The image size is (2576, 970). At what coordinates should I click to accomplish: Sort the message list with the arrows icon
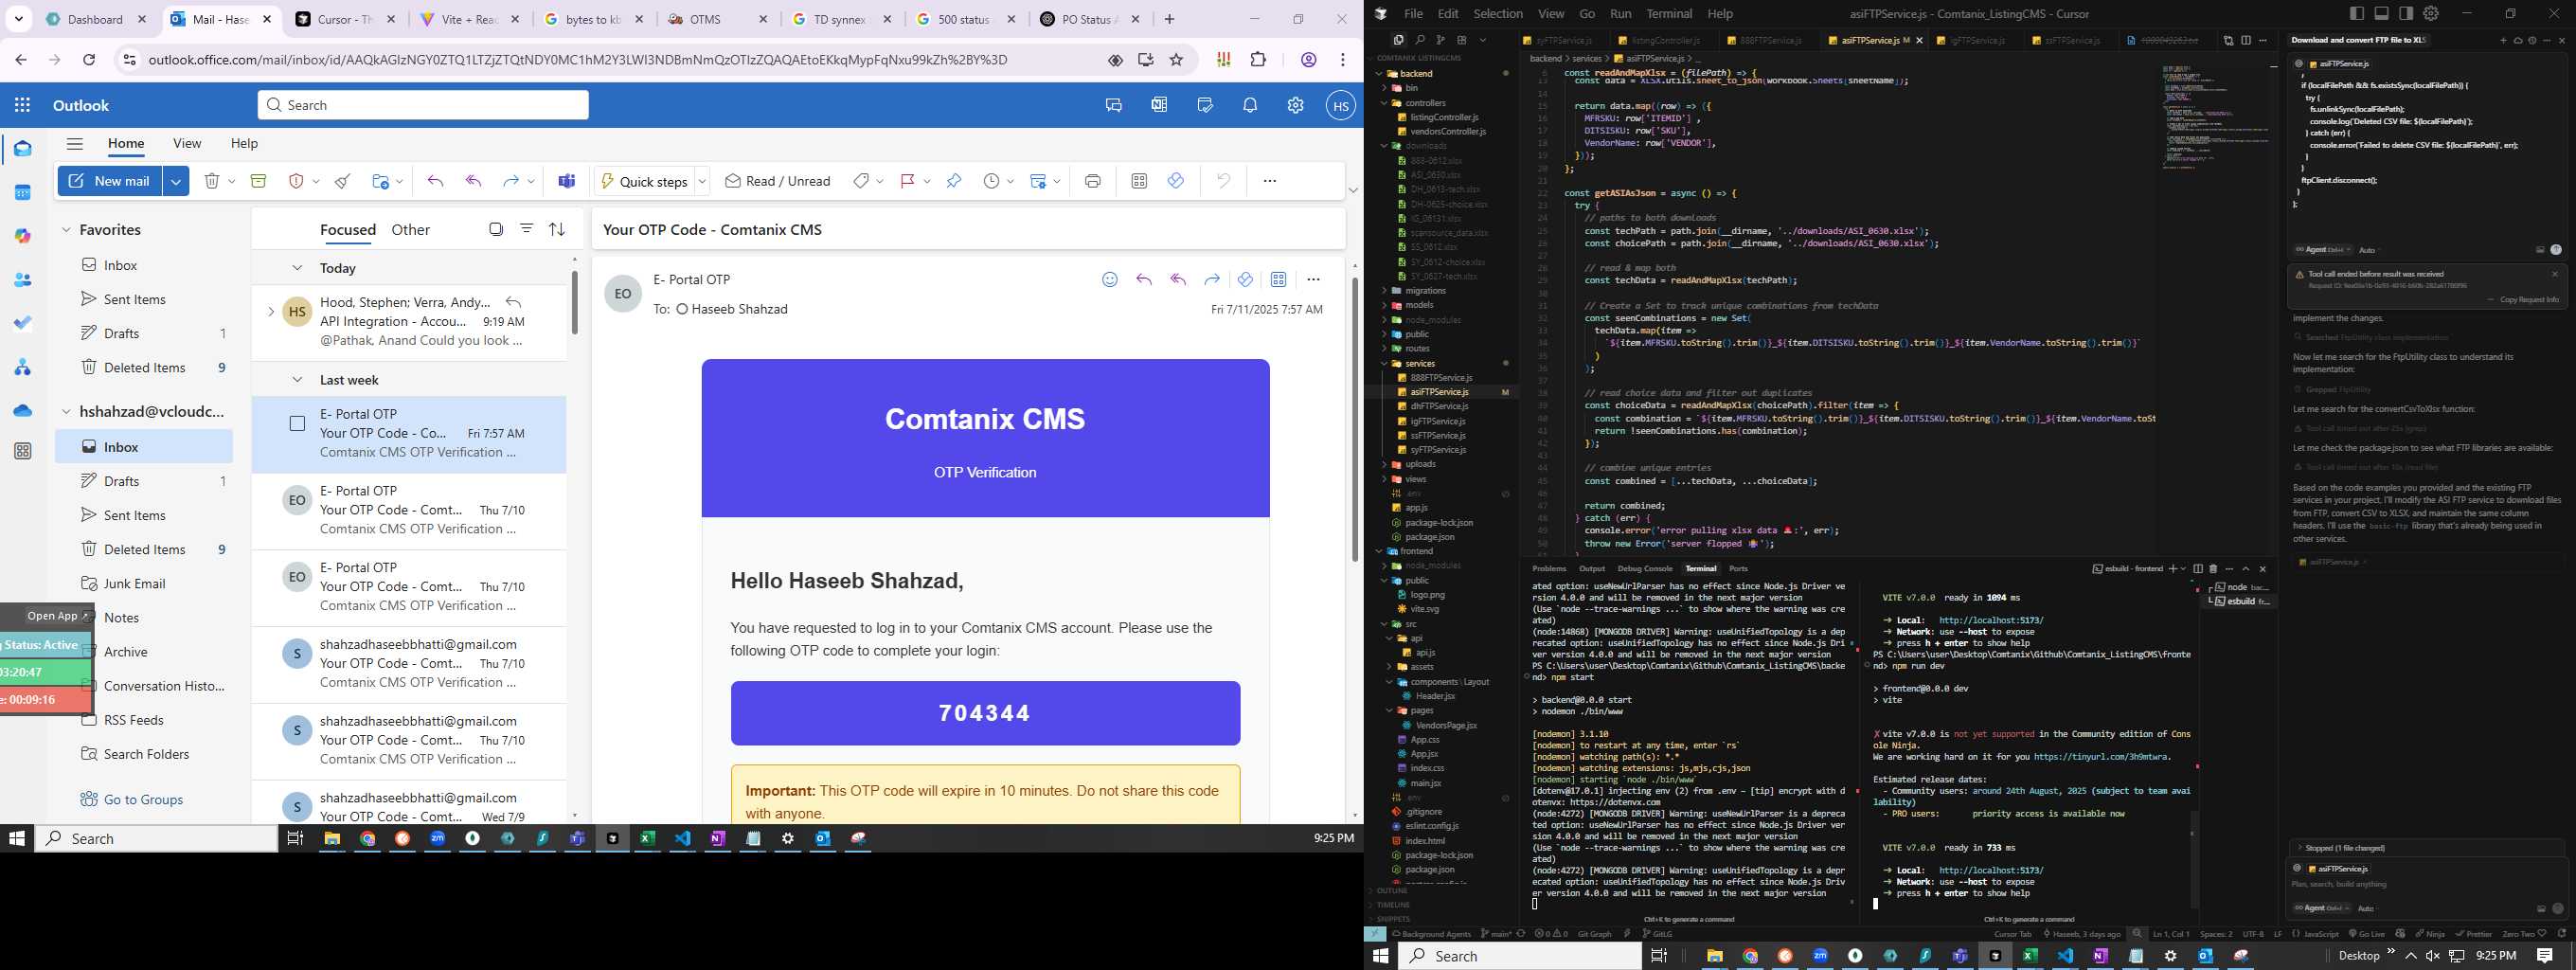tap(557, 230)
